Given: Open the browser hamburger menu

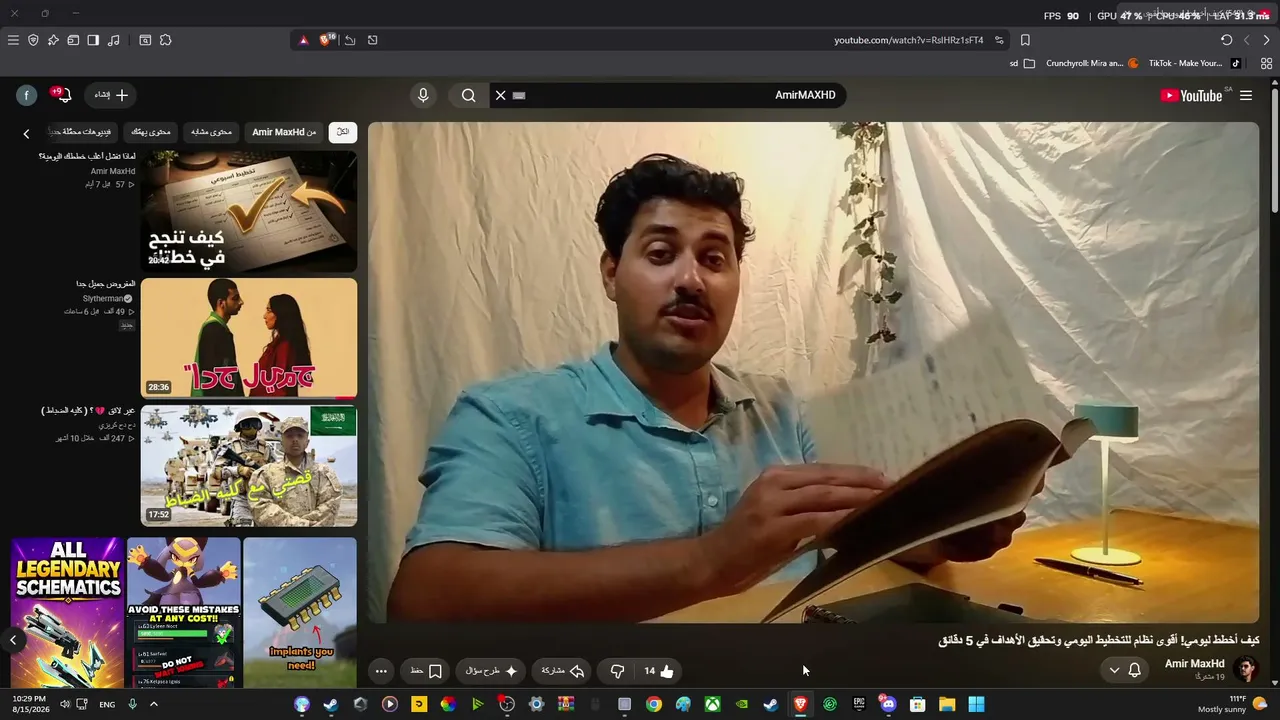Looking at the screenshot, I should 13,40.
